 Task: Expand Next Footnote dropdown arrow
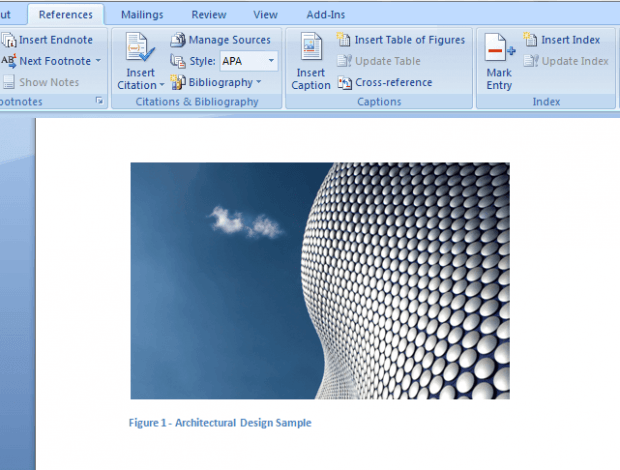pyautogui.click(x=98, y=61)
